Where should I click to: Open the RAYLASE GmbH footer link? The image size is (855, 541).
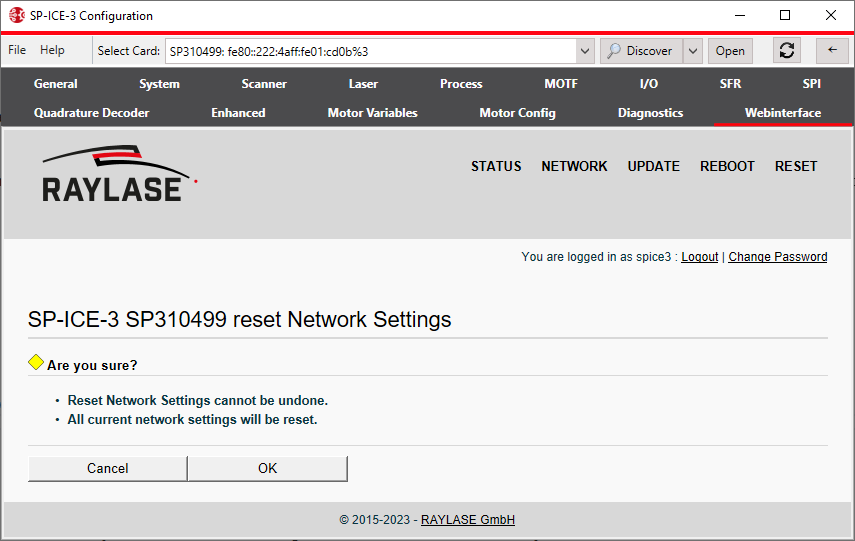tap(468, 520)
